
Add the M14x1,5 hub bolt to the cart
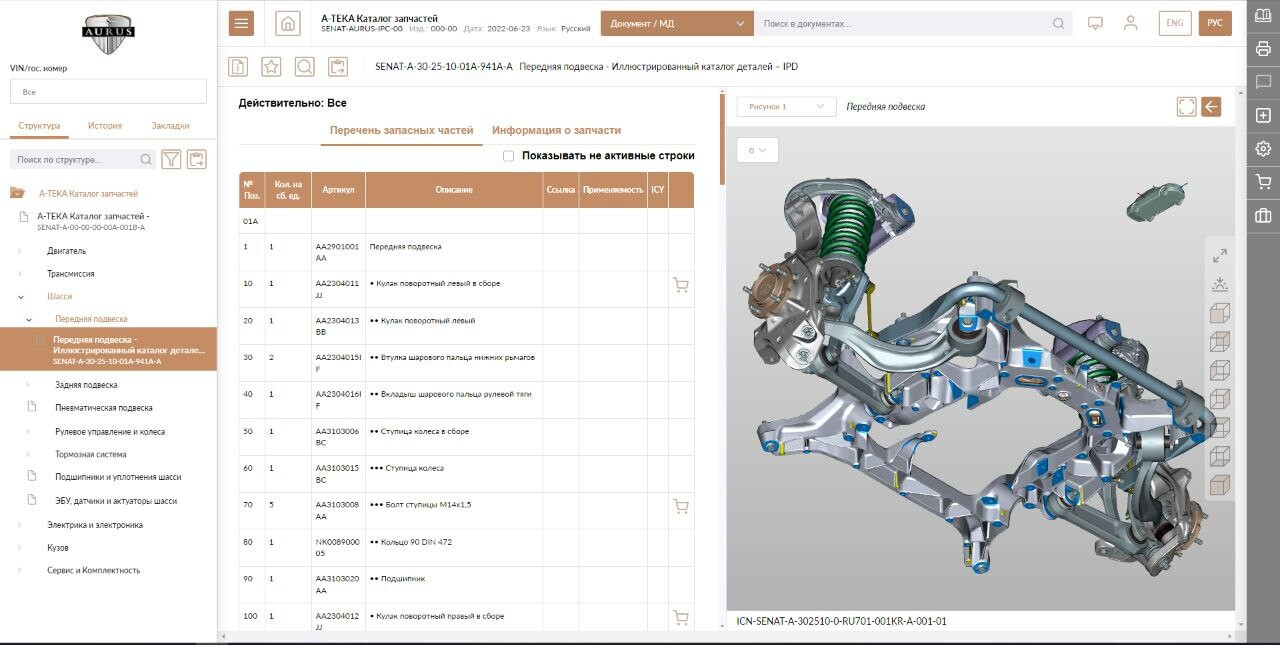681,507
